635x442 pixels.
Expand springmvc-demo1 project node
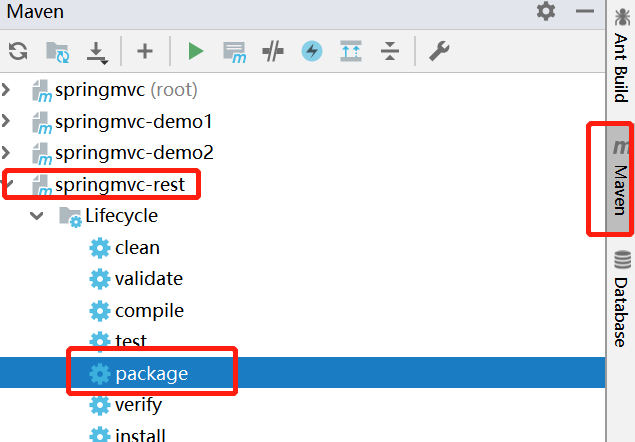pyautogui.click(x=6, y=121)
